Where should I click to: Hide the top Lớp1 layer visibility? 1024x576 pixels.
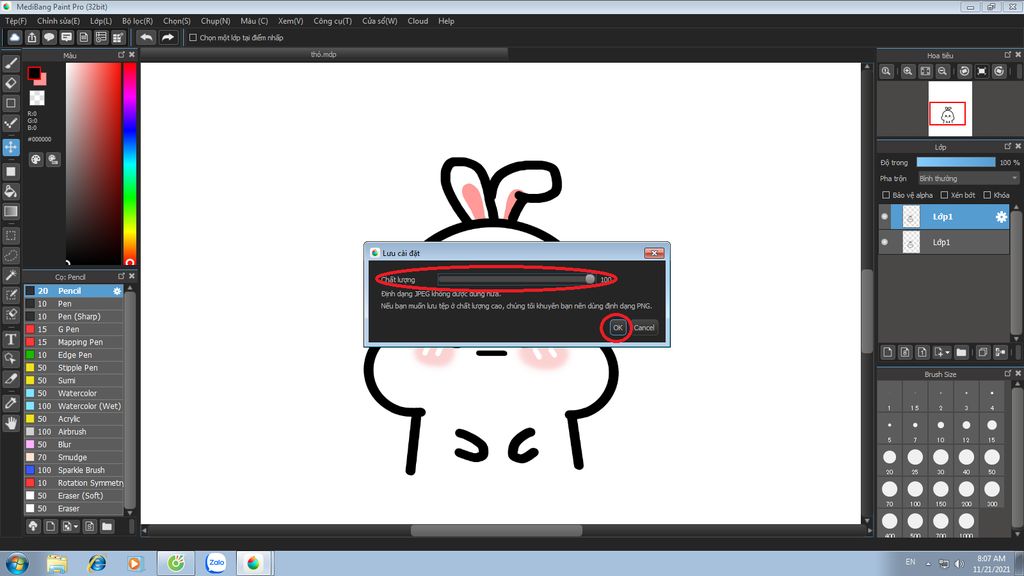885,217
